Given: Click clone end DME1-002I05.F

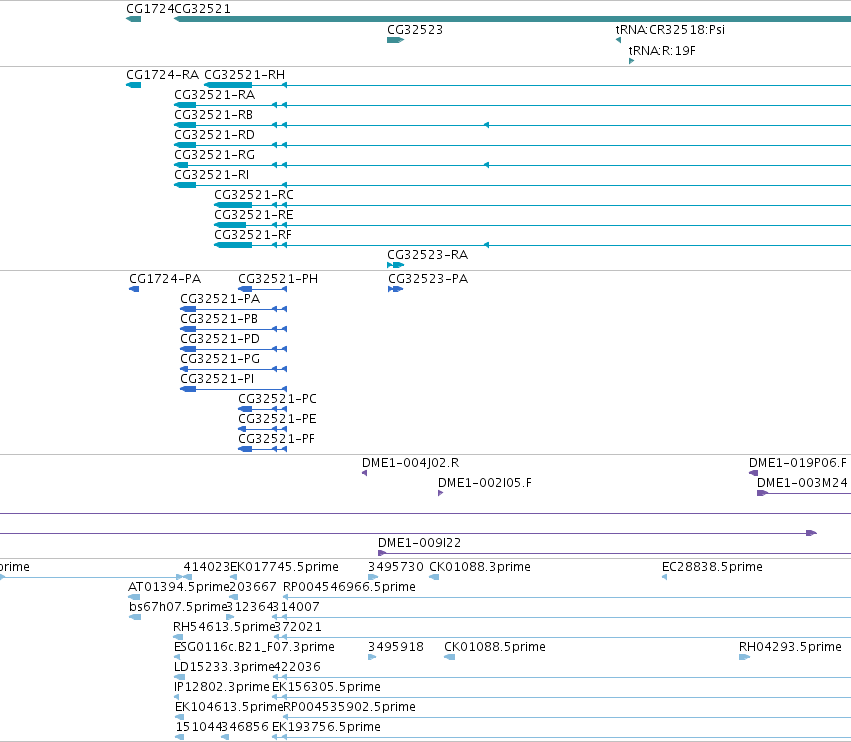Looking at the screenshot, I should click(485, 483).
